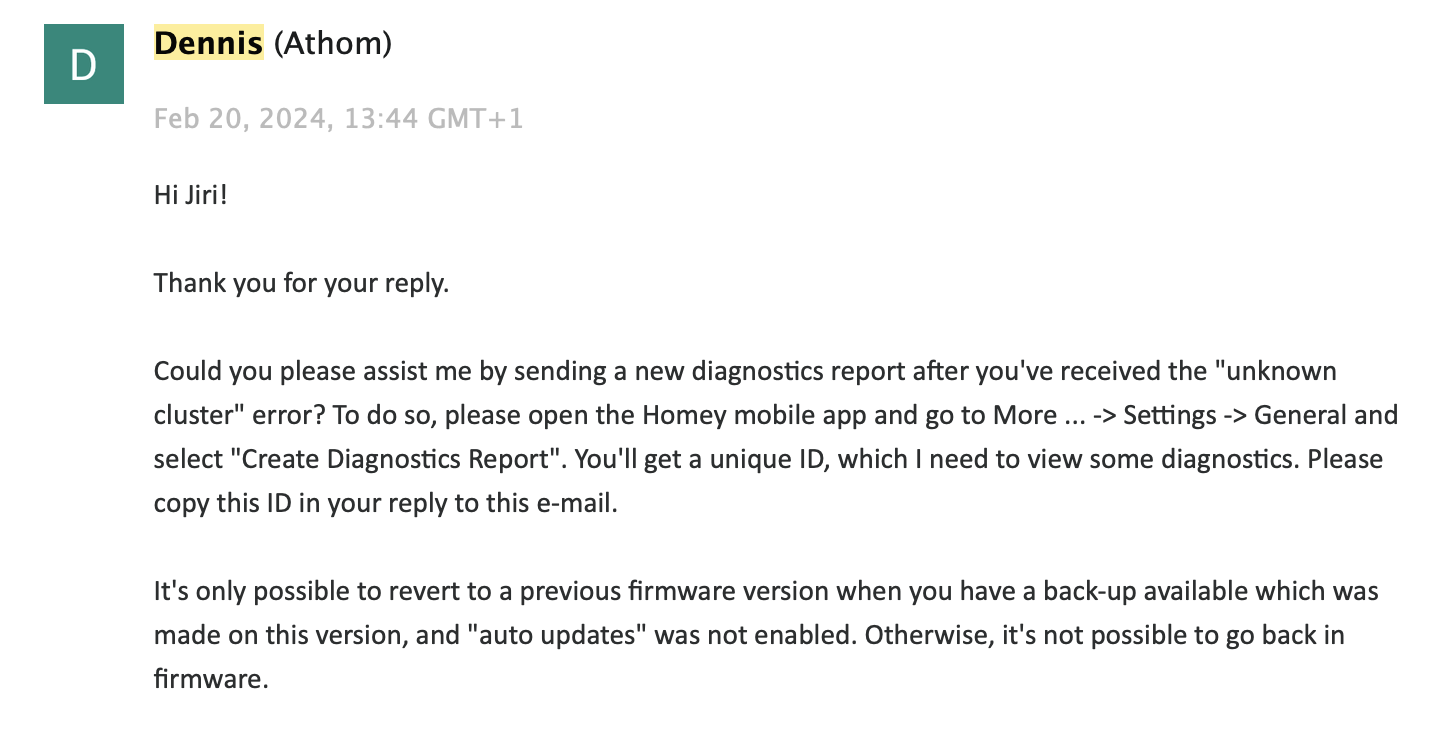Screen dimensions: 1452x732
Task: Click the green D avatar icon
Action: [84, 64]
